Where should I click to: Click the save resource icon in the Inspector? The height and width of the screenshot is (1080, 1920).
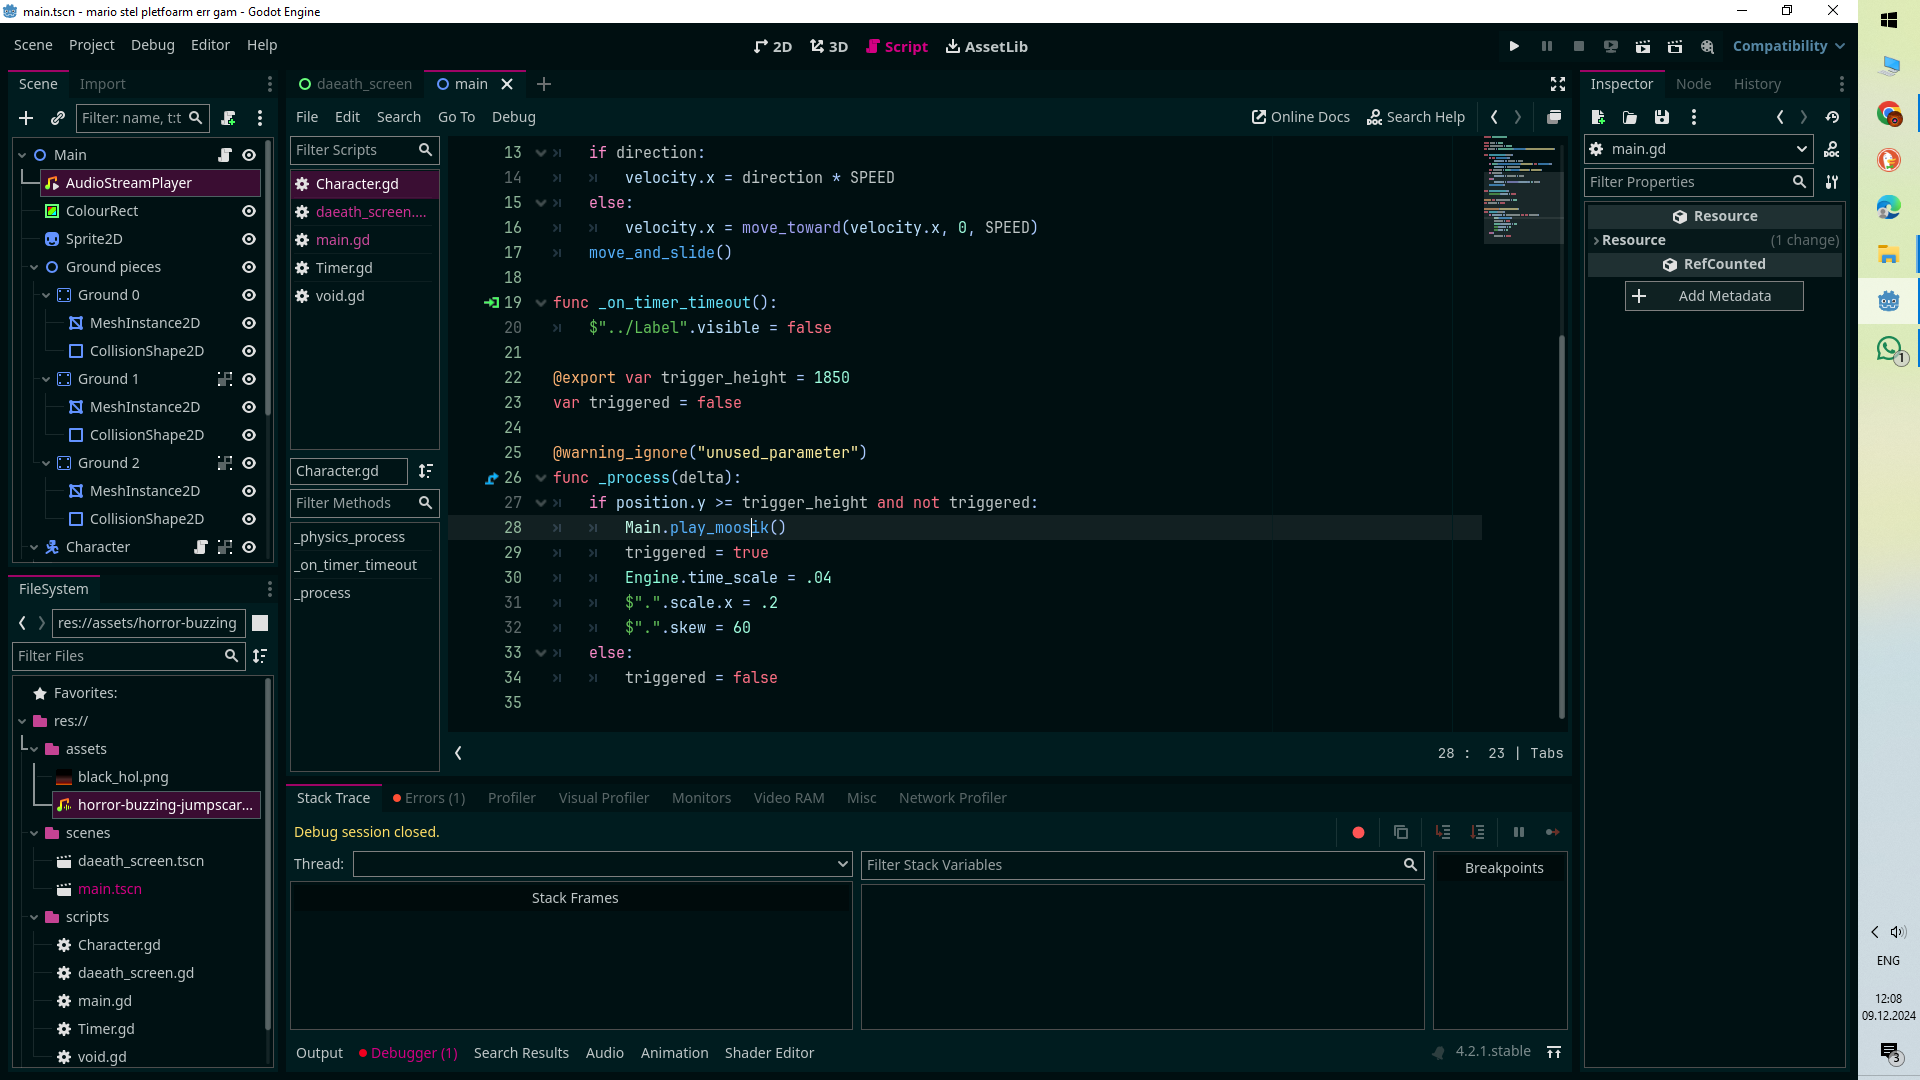coord(1662,118)
